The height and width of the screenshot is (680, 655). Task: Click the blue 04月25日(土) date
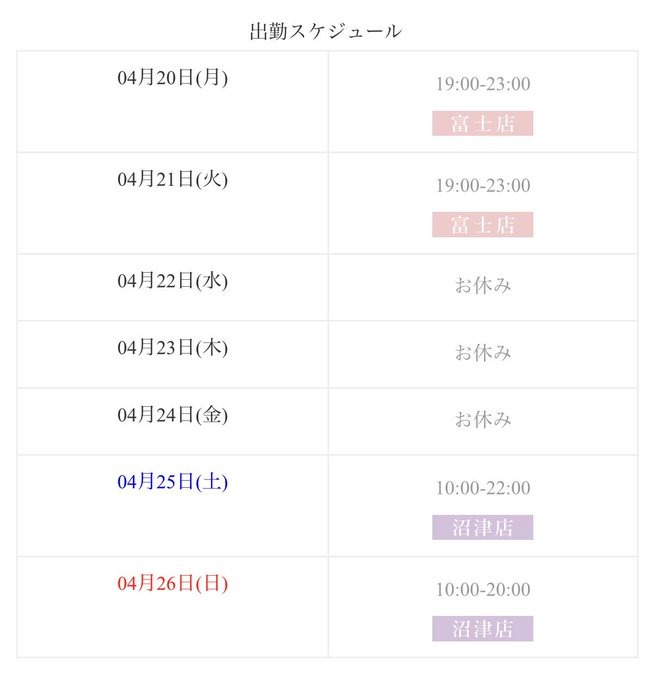172,482
